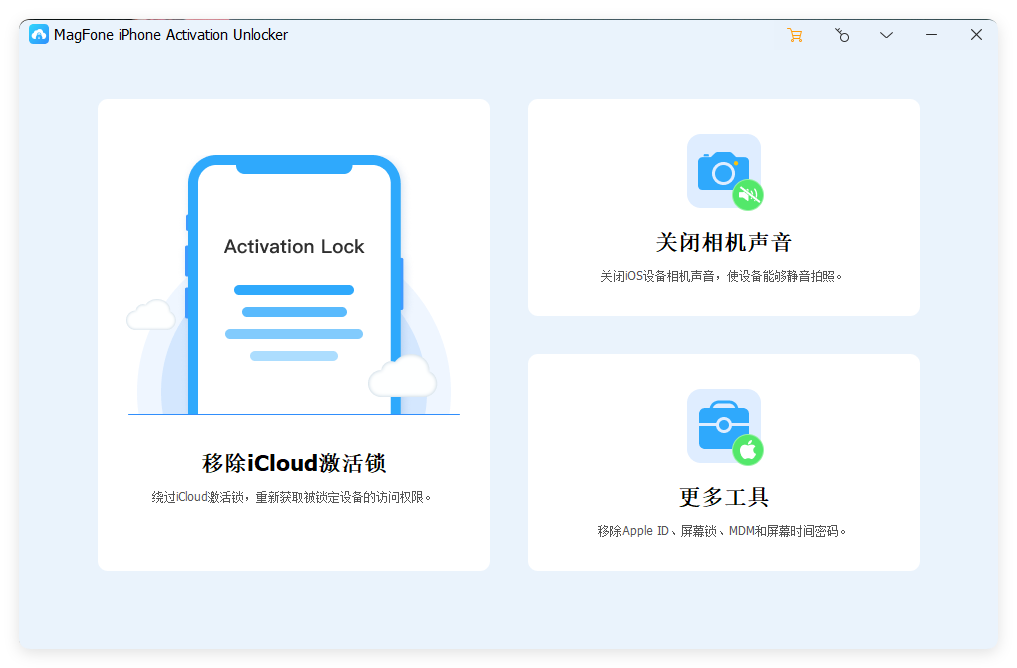Screen dimensions: 1017x668
Task: Click the register key icon in title bar
Action: click(x=842, y=35)
